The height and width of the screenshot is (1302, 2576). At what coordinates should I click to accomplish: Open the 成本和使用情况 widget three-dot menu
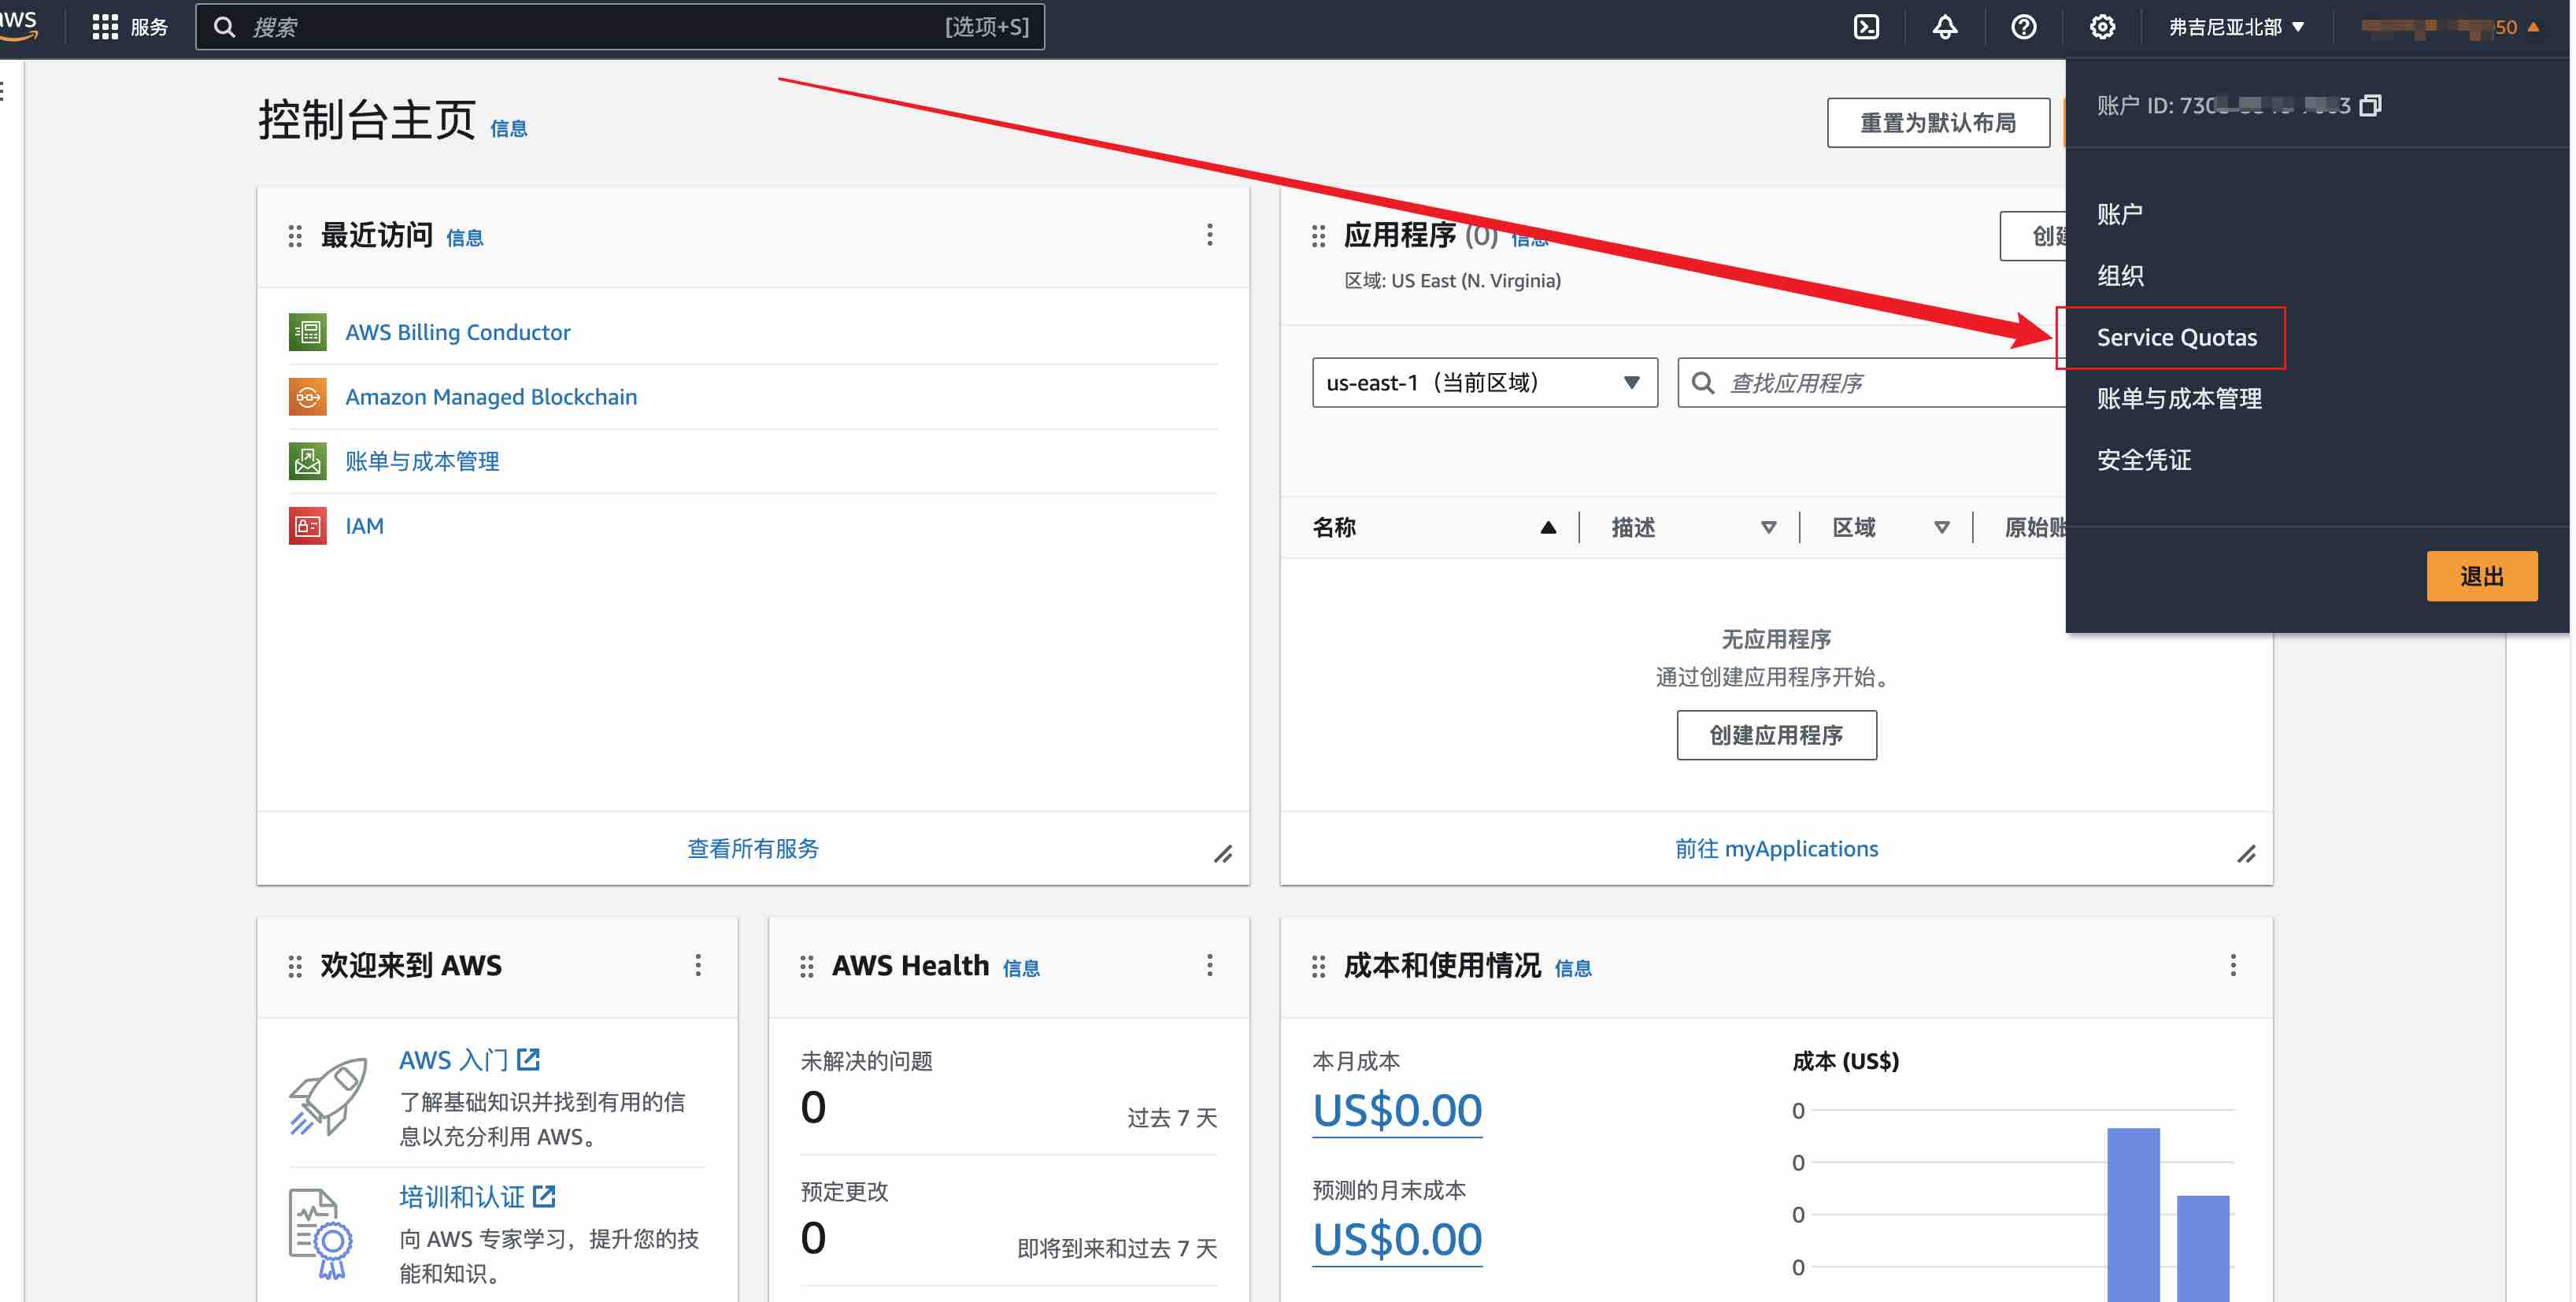(x=2233, y=965)
